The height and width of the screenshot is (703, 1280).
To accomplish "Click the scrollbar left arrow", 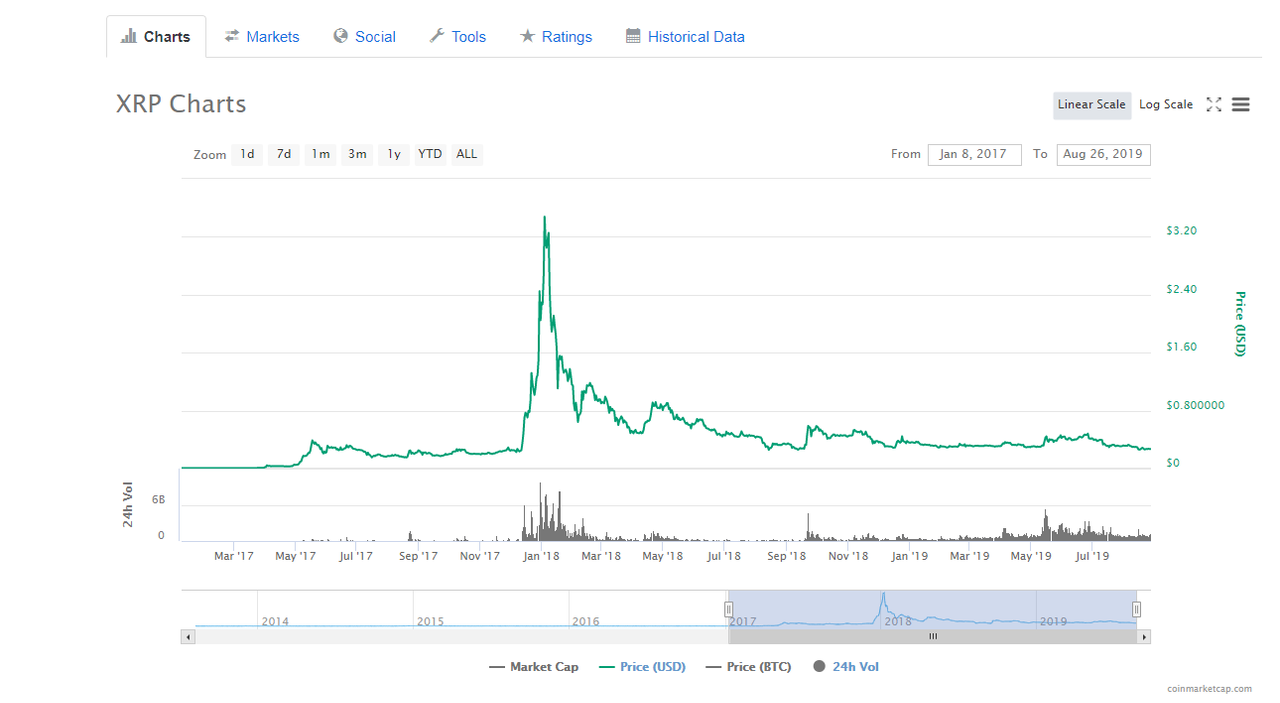I will pos(188,636).
